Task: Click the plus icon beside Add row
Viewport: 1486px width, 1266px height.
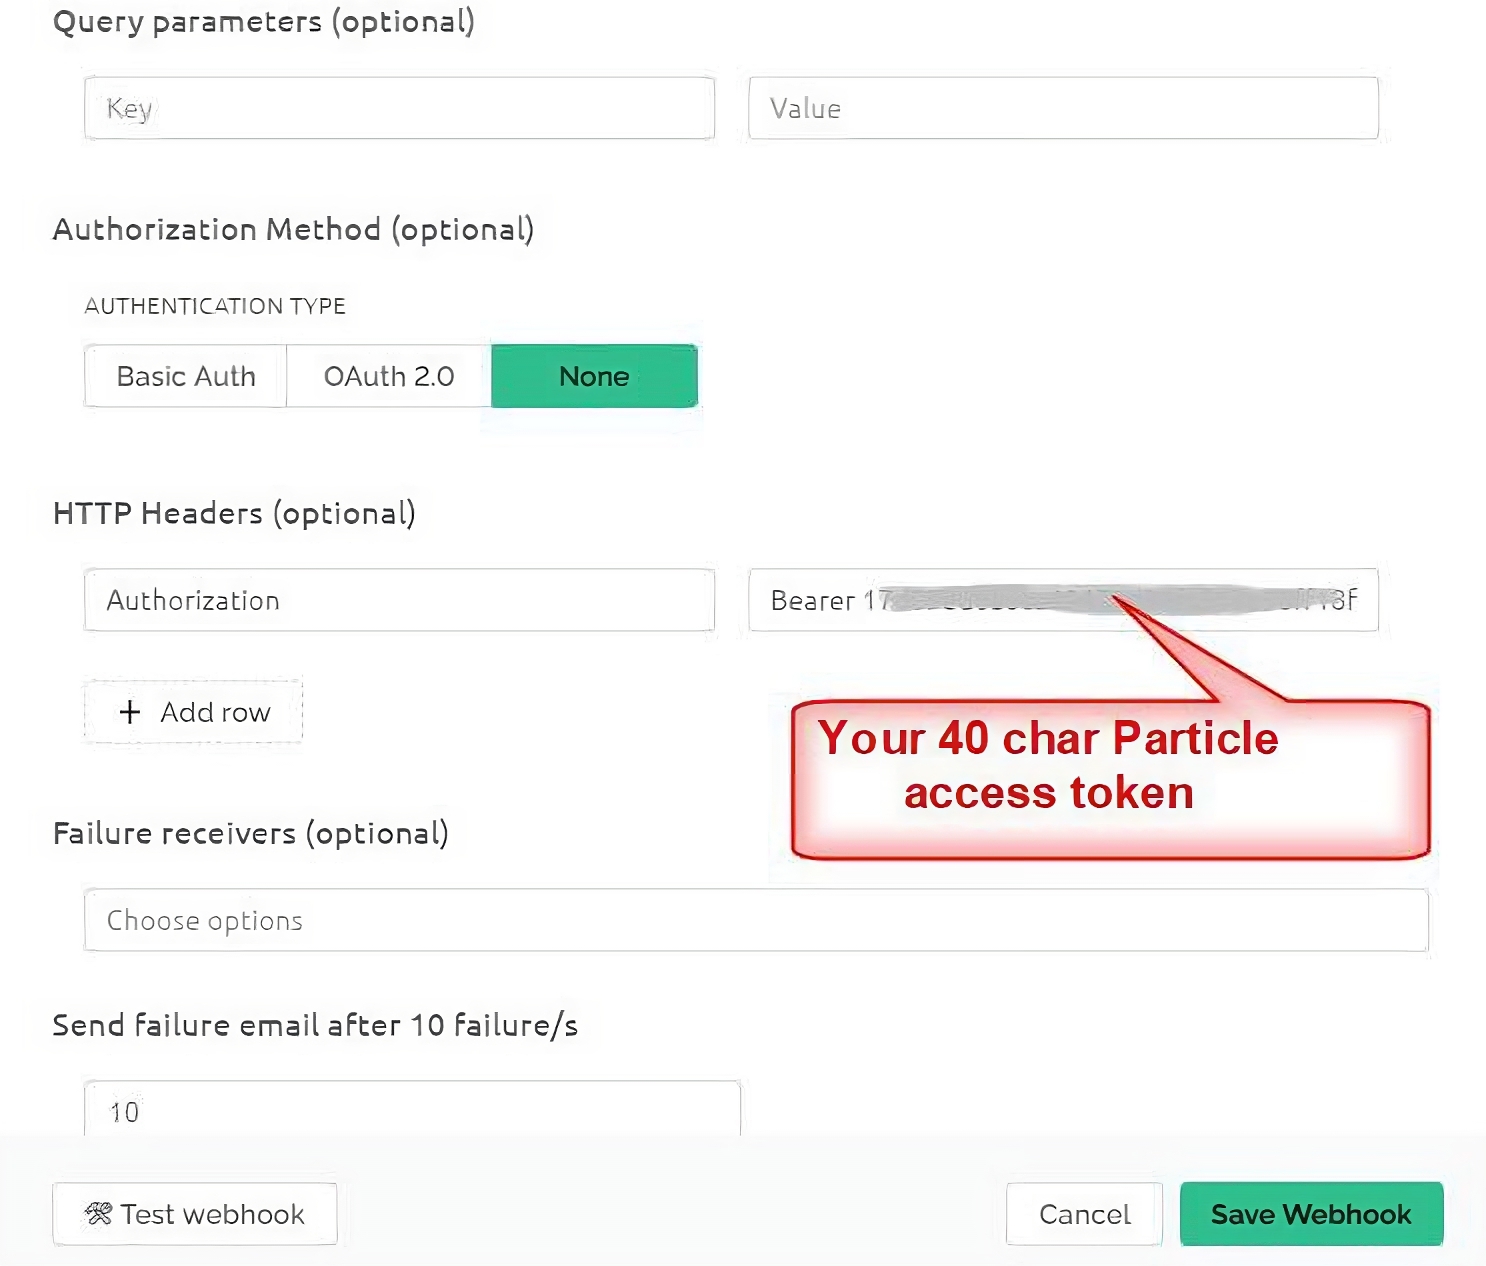Action: tap(130, 712)
